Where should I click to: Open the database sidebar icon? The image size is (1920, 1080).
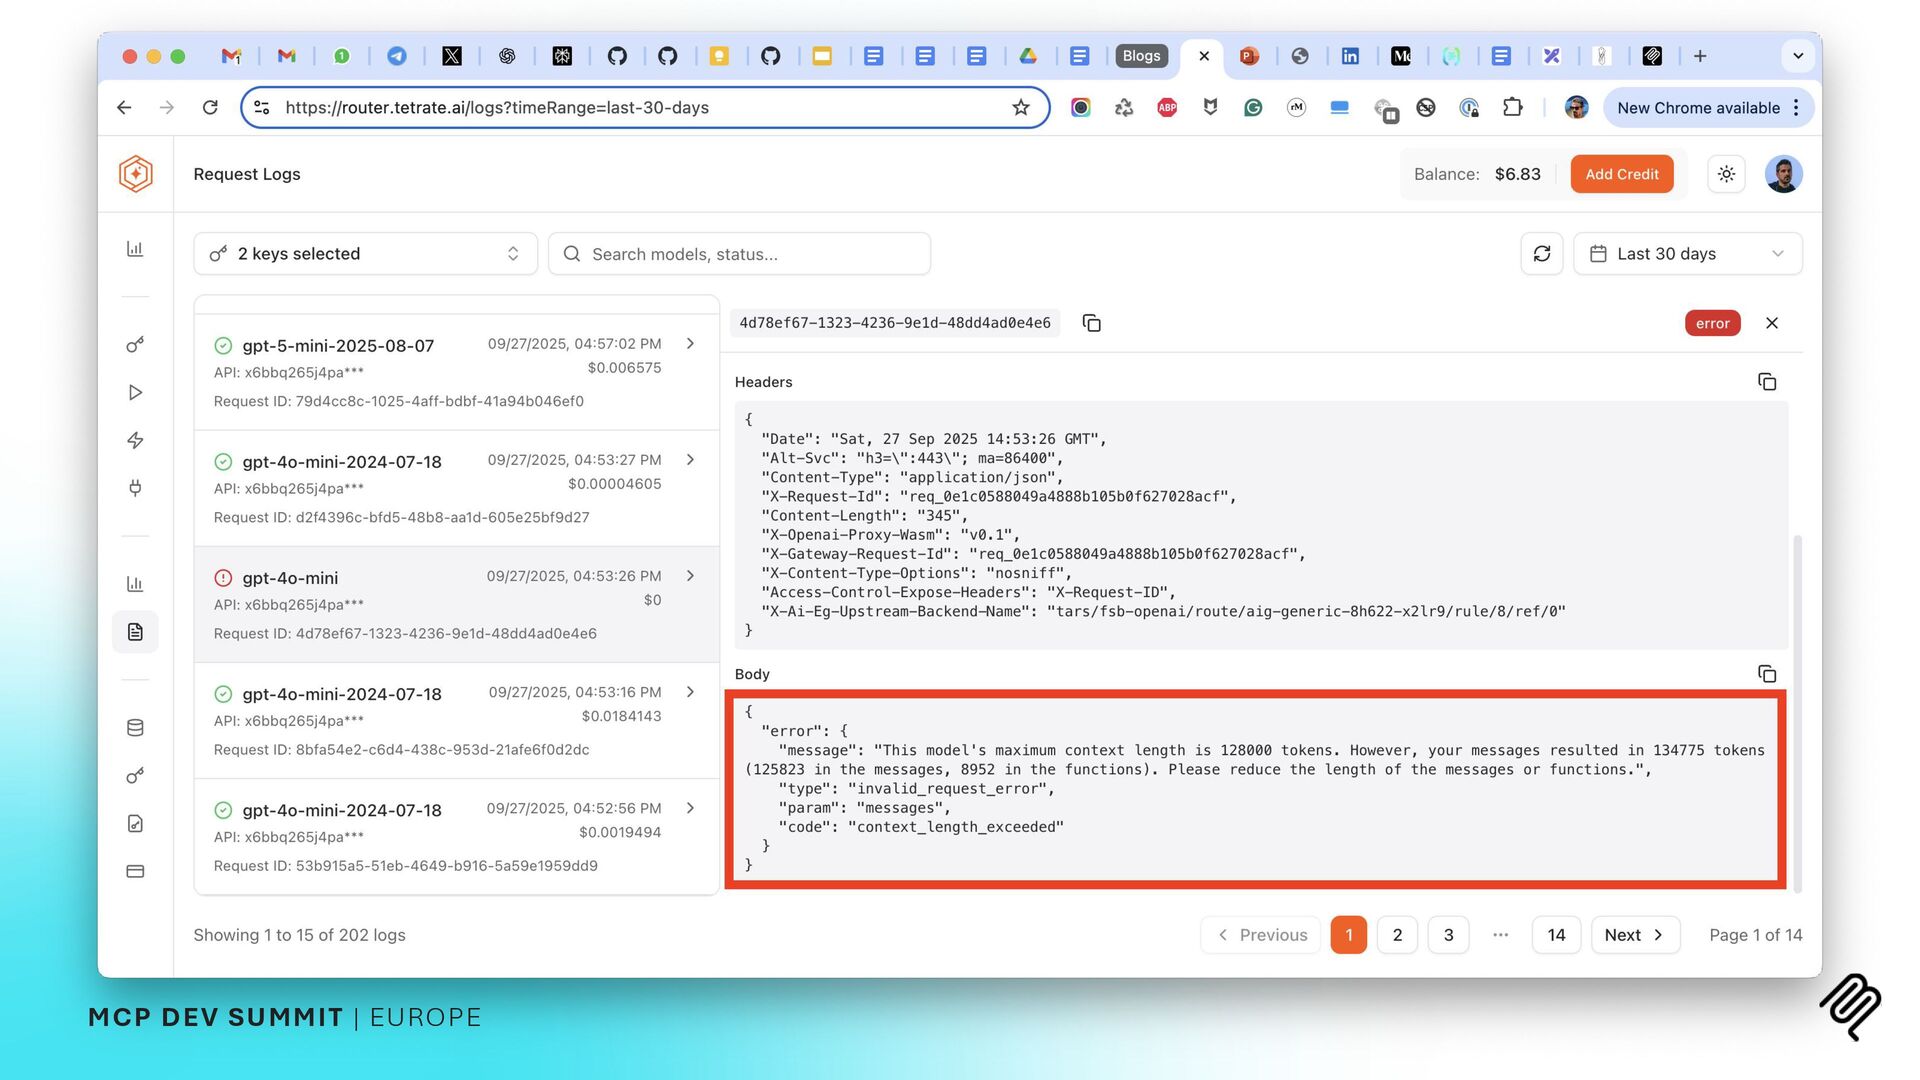135,728
